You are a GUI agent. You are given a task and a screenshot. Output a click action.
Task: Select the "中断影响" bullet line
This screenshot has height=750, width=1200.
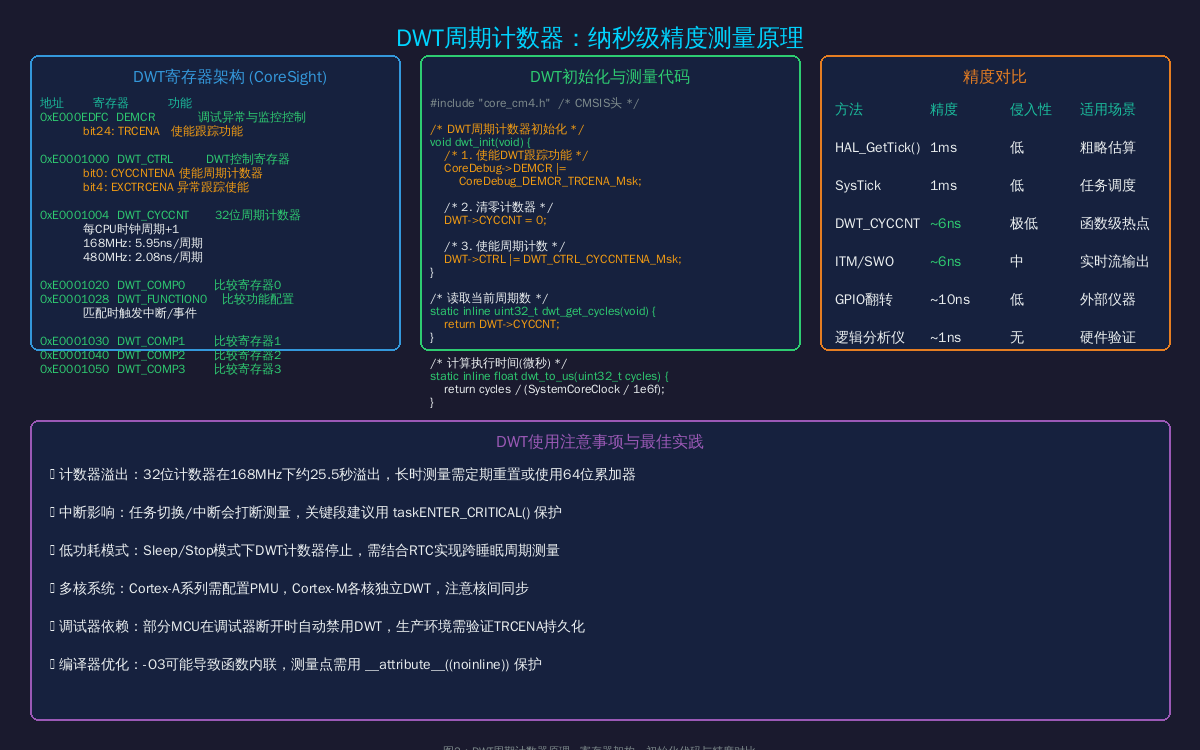(305, 513)
